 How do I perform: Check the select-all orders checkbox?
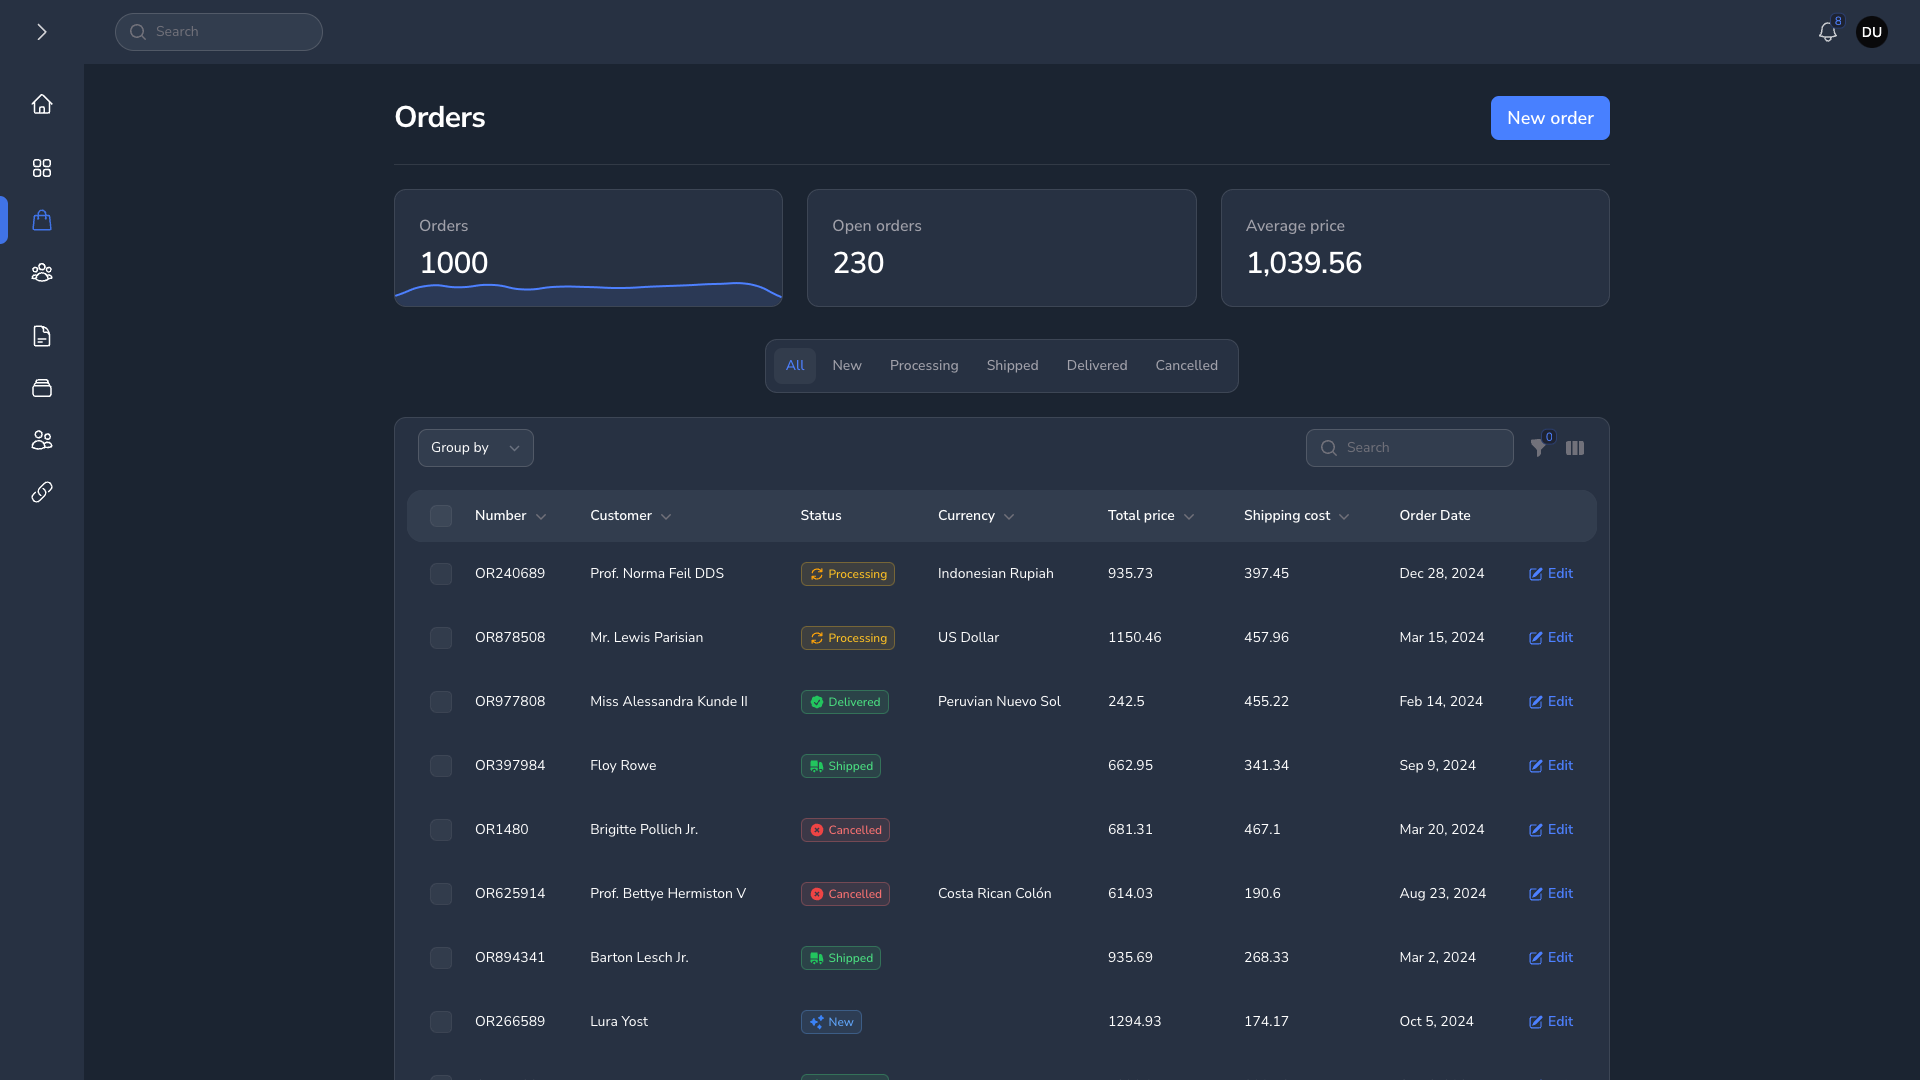click(x=441, y=516)
